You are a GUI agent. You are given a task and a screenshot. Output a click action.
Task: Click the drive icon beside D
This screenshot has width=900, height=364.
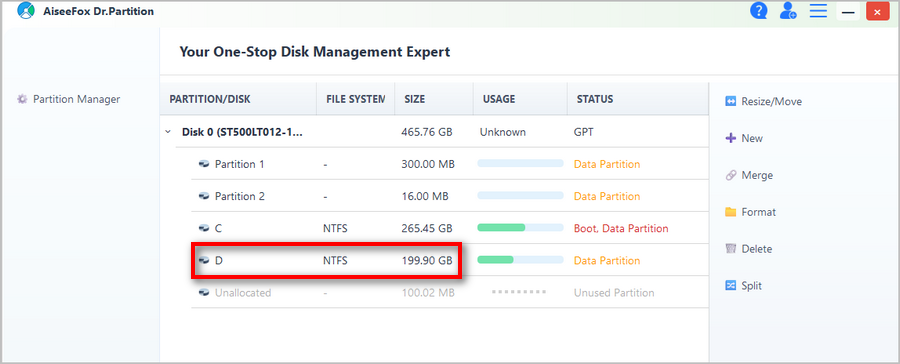pyautogui.click(x=204, y=261)
